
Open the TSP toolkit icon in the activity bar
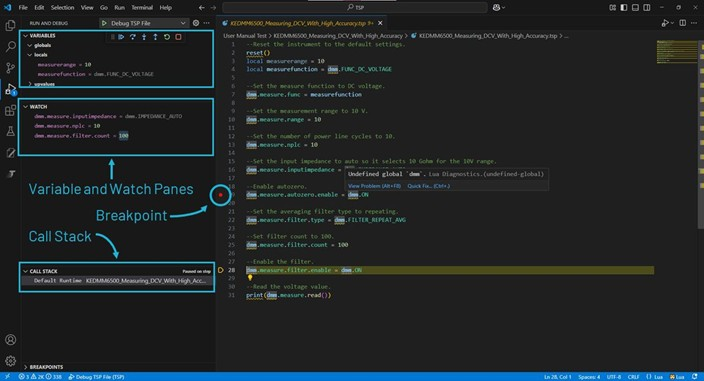coord(11,174)
